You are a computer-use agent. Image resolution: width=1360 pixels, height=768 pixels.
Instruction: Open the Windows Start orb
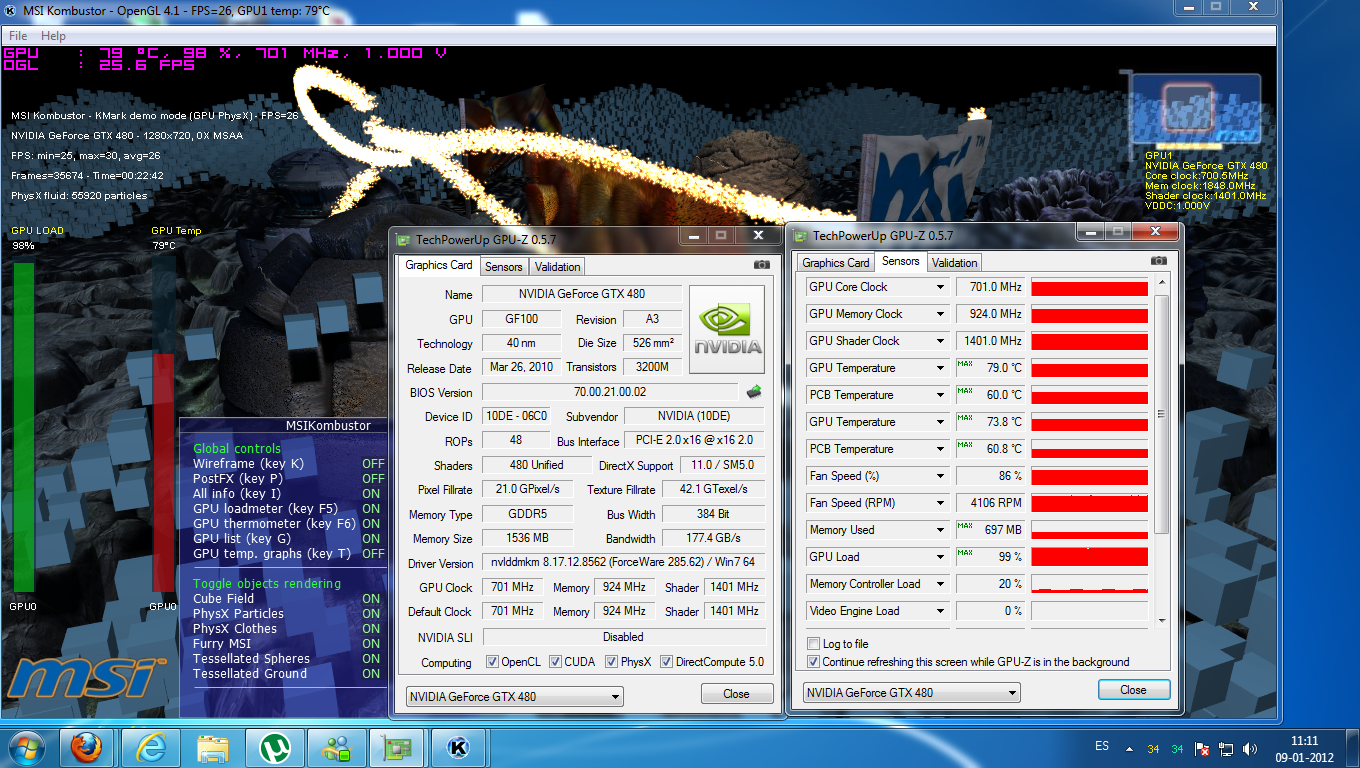pyautogui.click(x=25, y=746)
